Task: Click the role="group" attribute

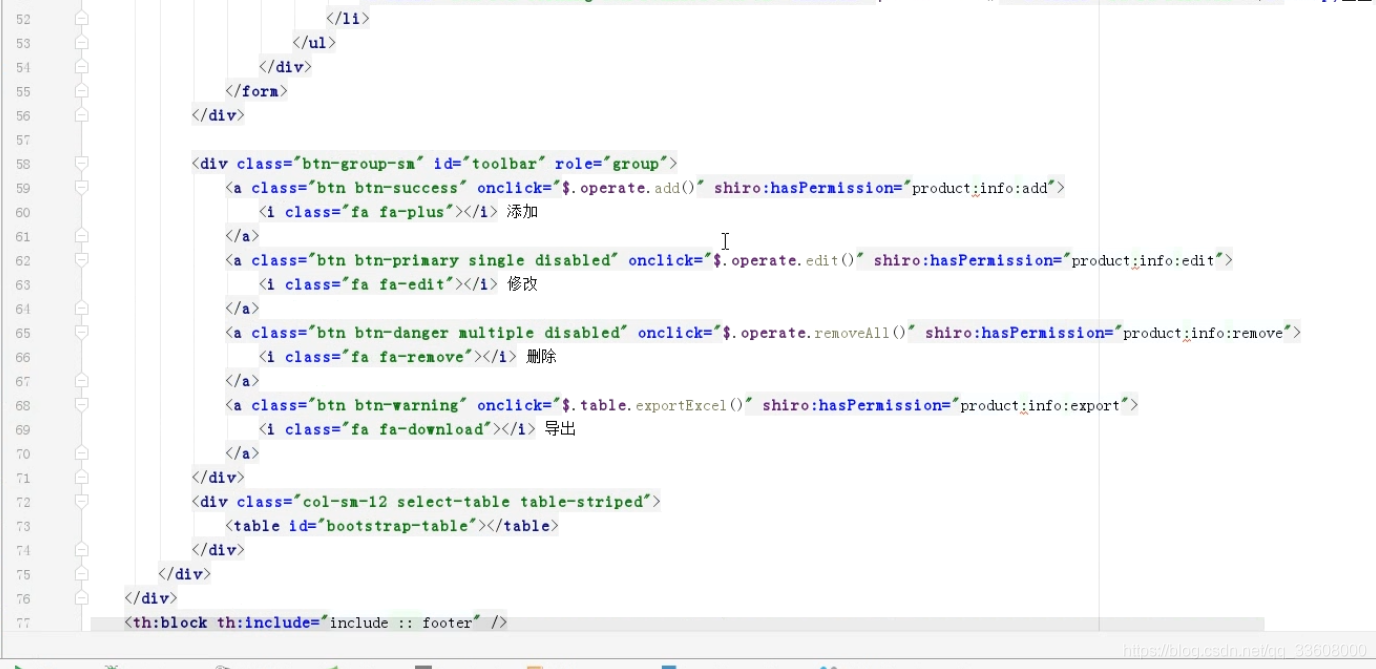Action: pyautogui.click(x=612, y=163)
